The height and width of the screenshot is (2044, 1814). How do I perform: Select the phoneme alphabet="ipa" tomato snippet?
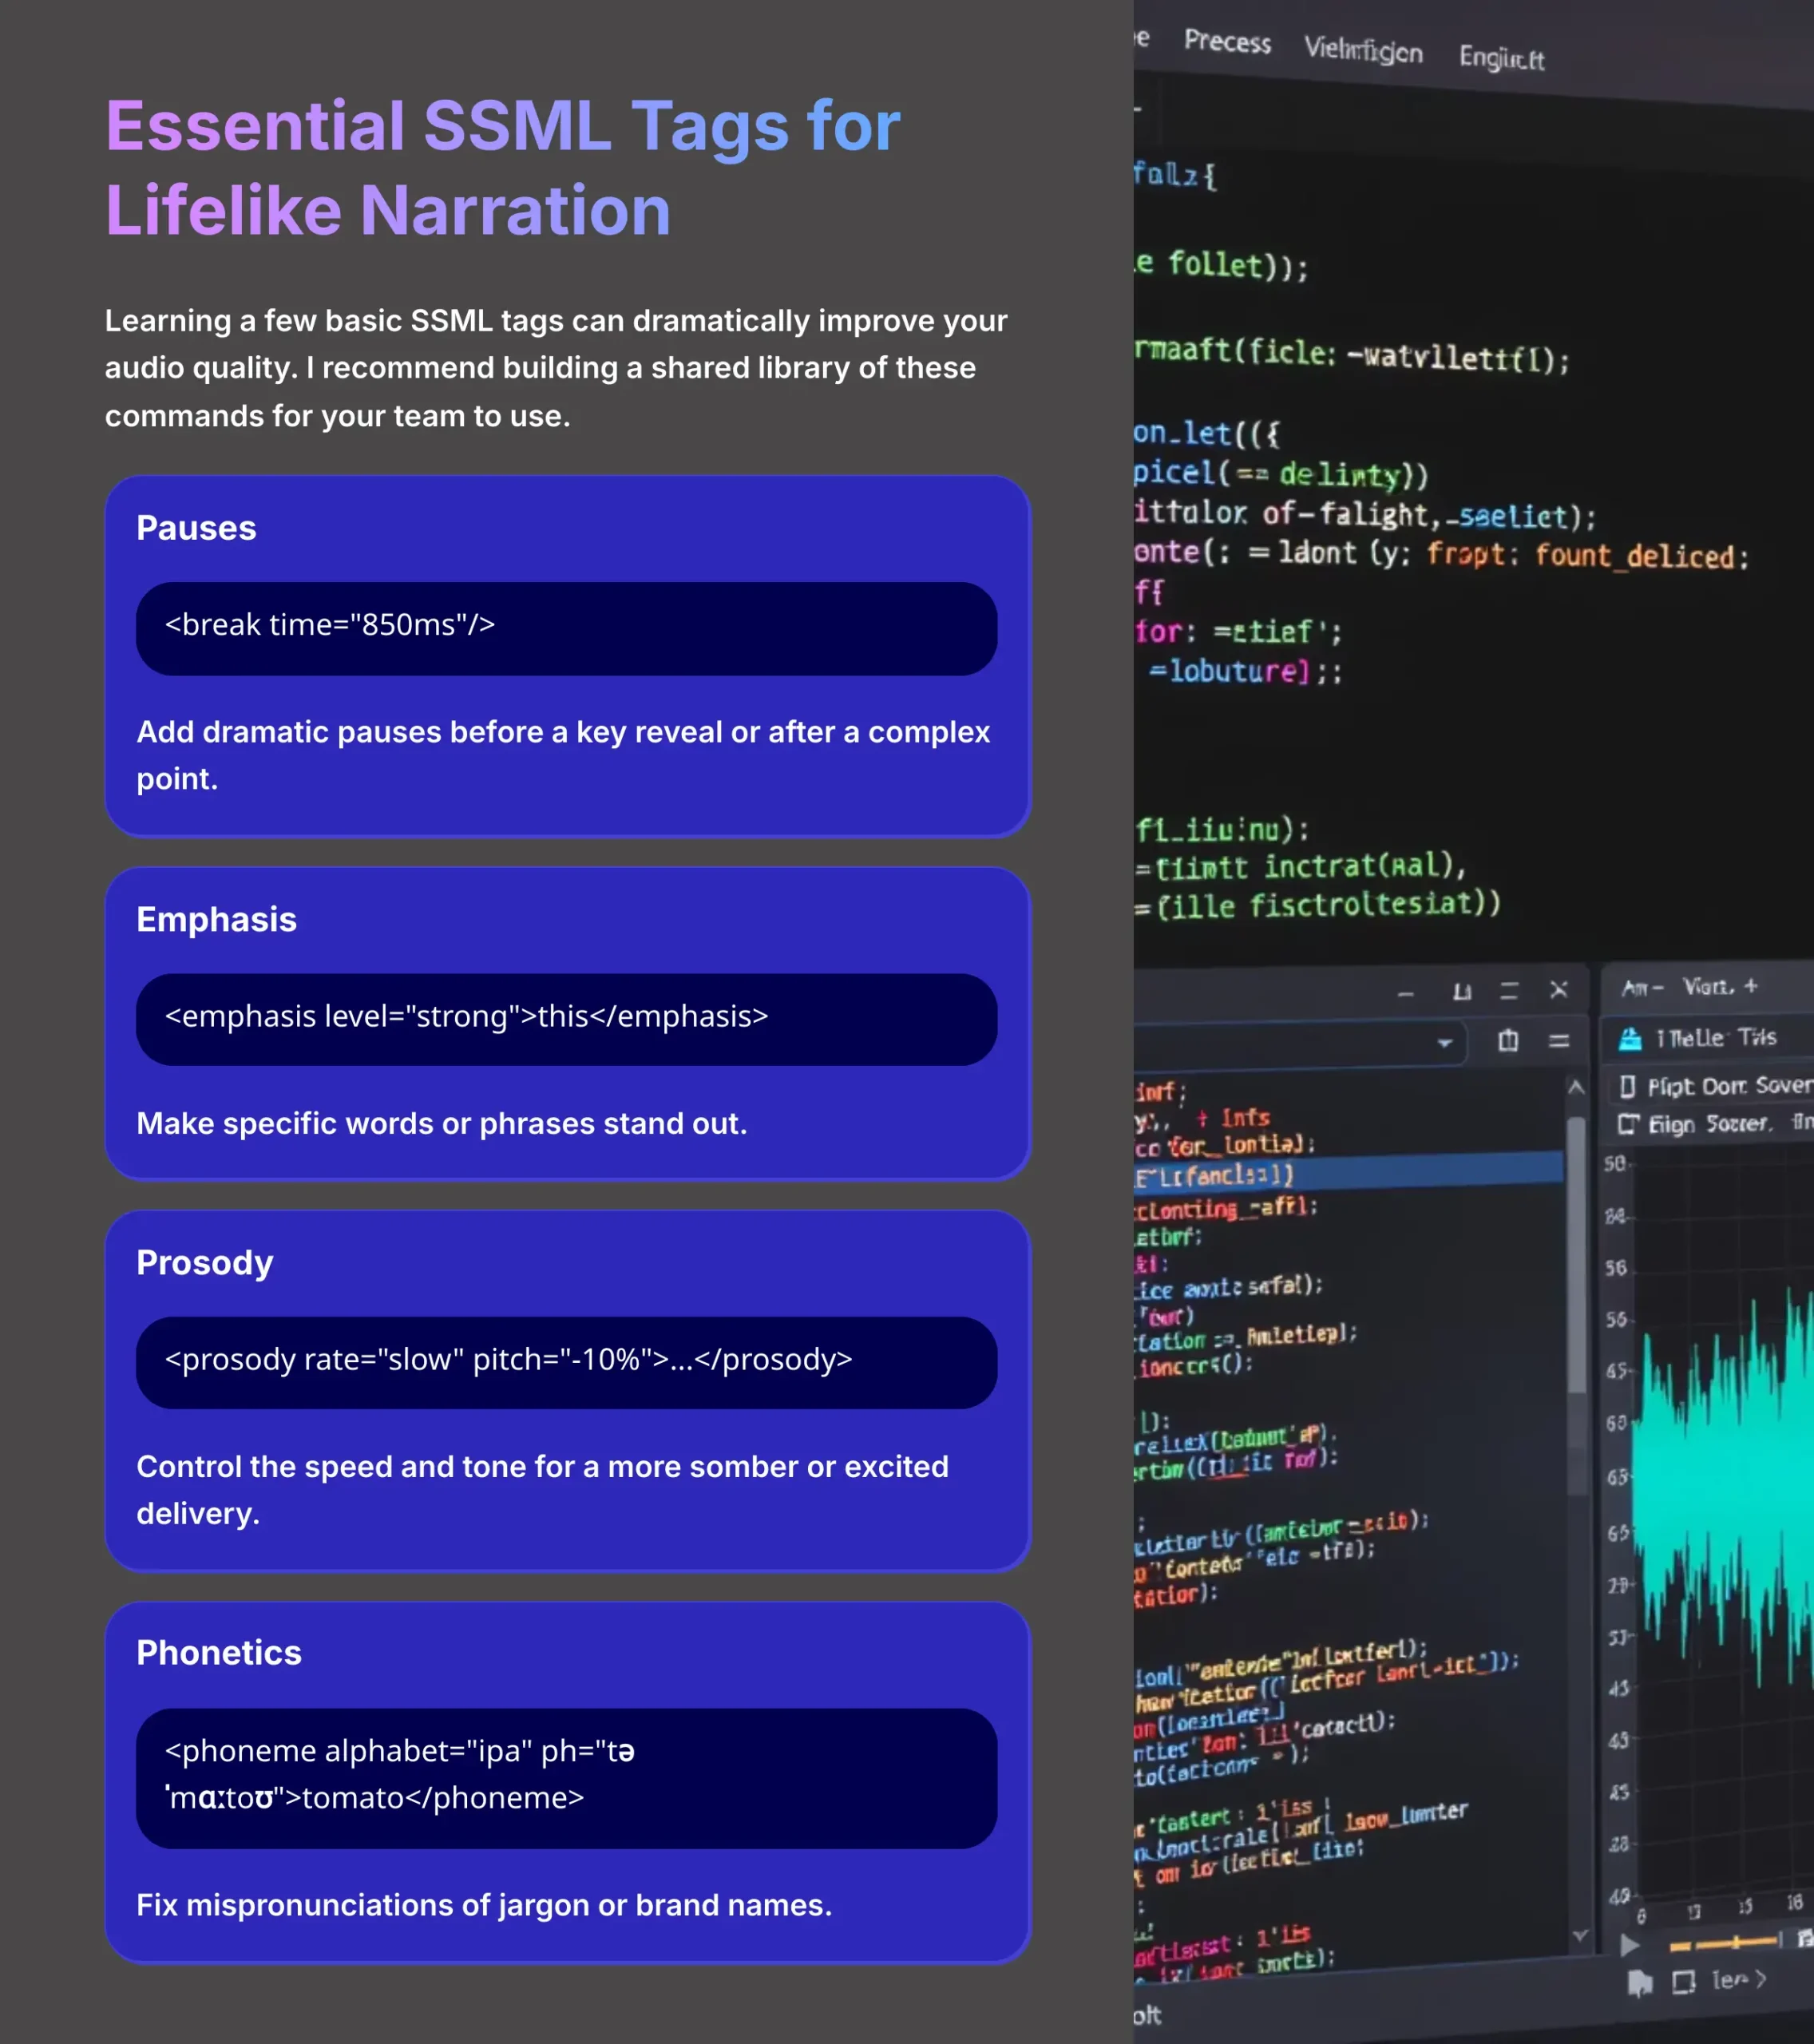tap(566, 1778)
